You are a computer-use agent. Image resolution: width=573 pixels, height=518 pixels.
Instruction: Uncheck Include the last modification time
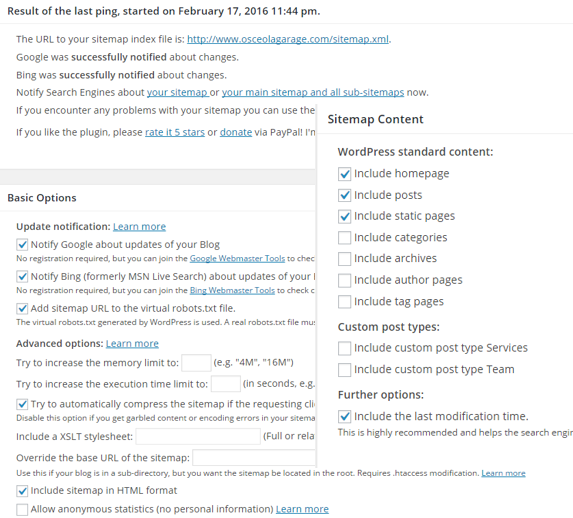tap(345, 416)
